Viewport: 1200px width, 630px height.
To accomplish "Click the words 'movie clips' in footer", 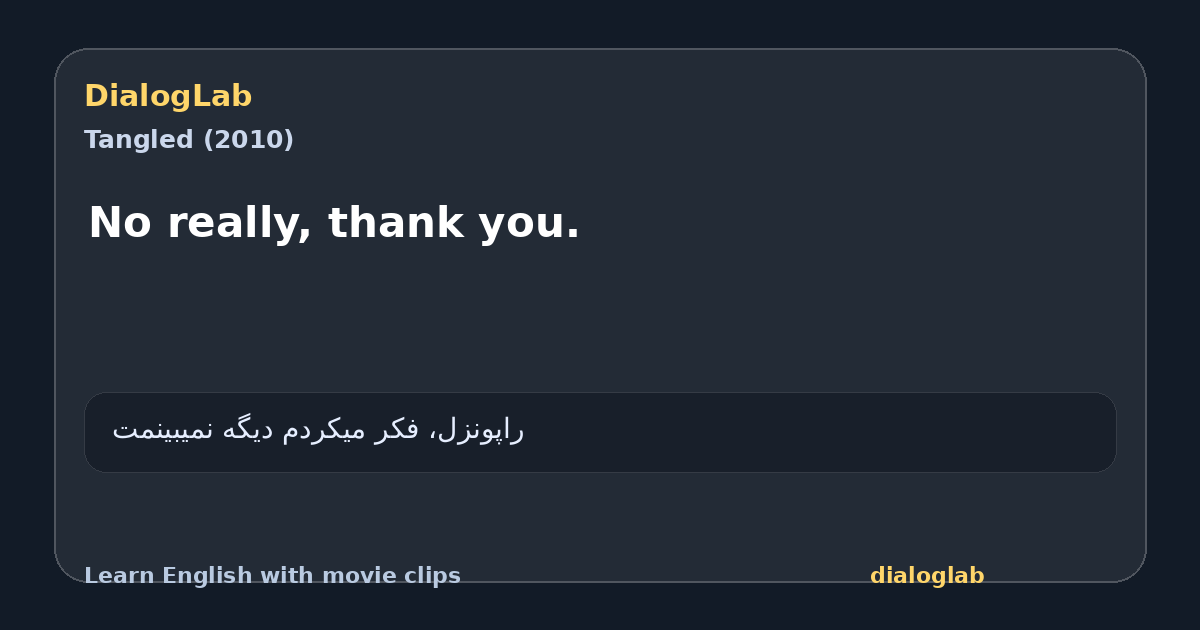I will tap(391, 576).
